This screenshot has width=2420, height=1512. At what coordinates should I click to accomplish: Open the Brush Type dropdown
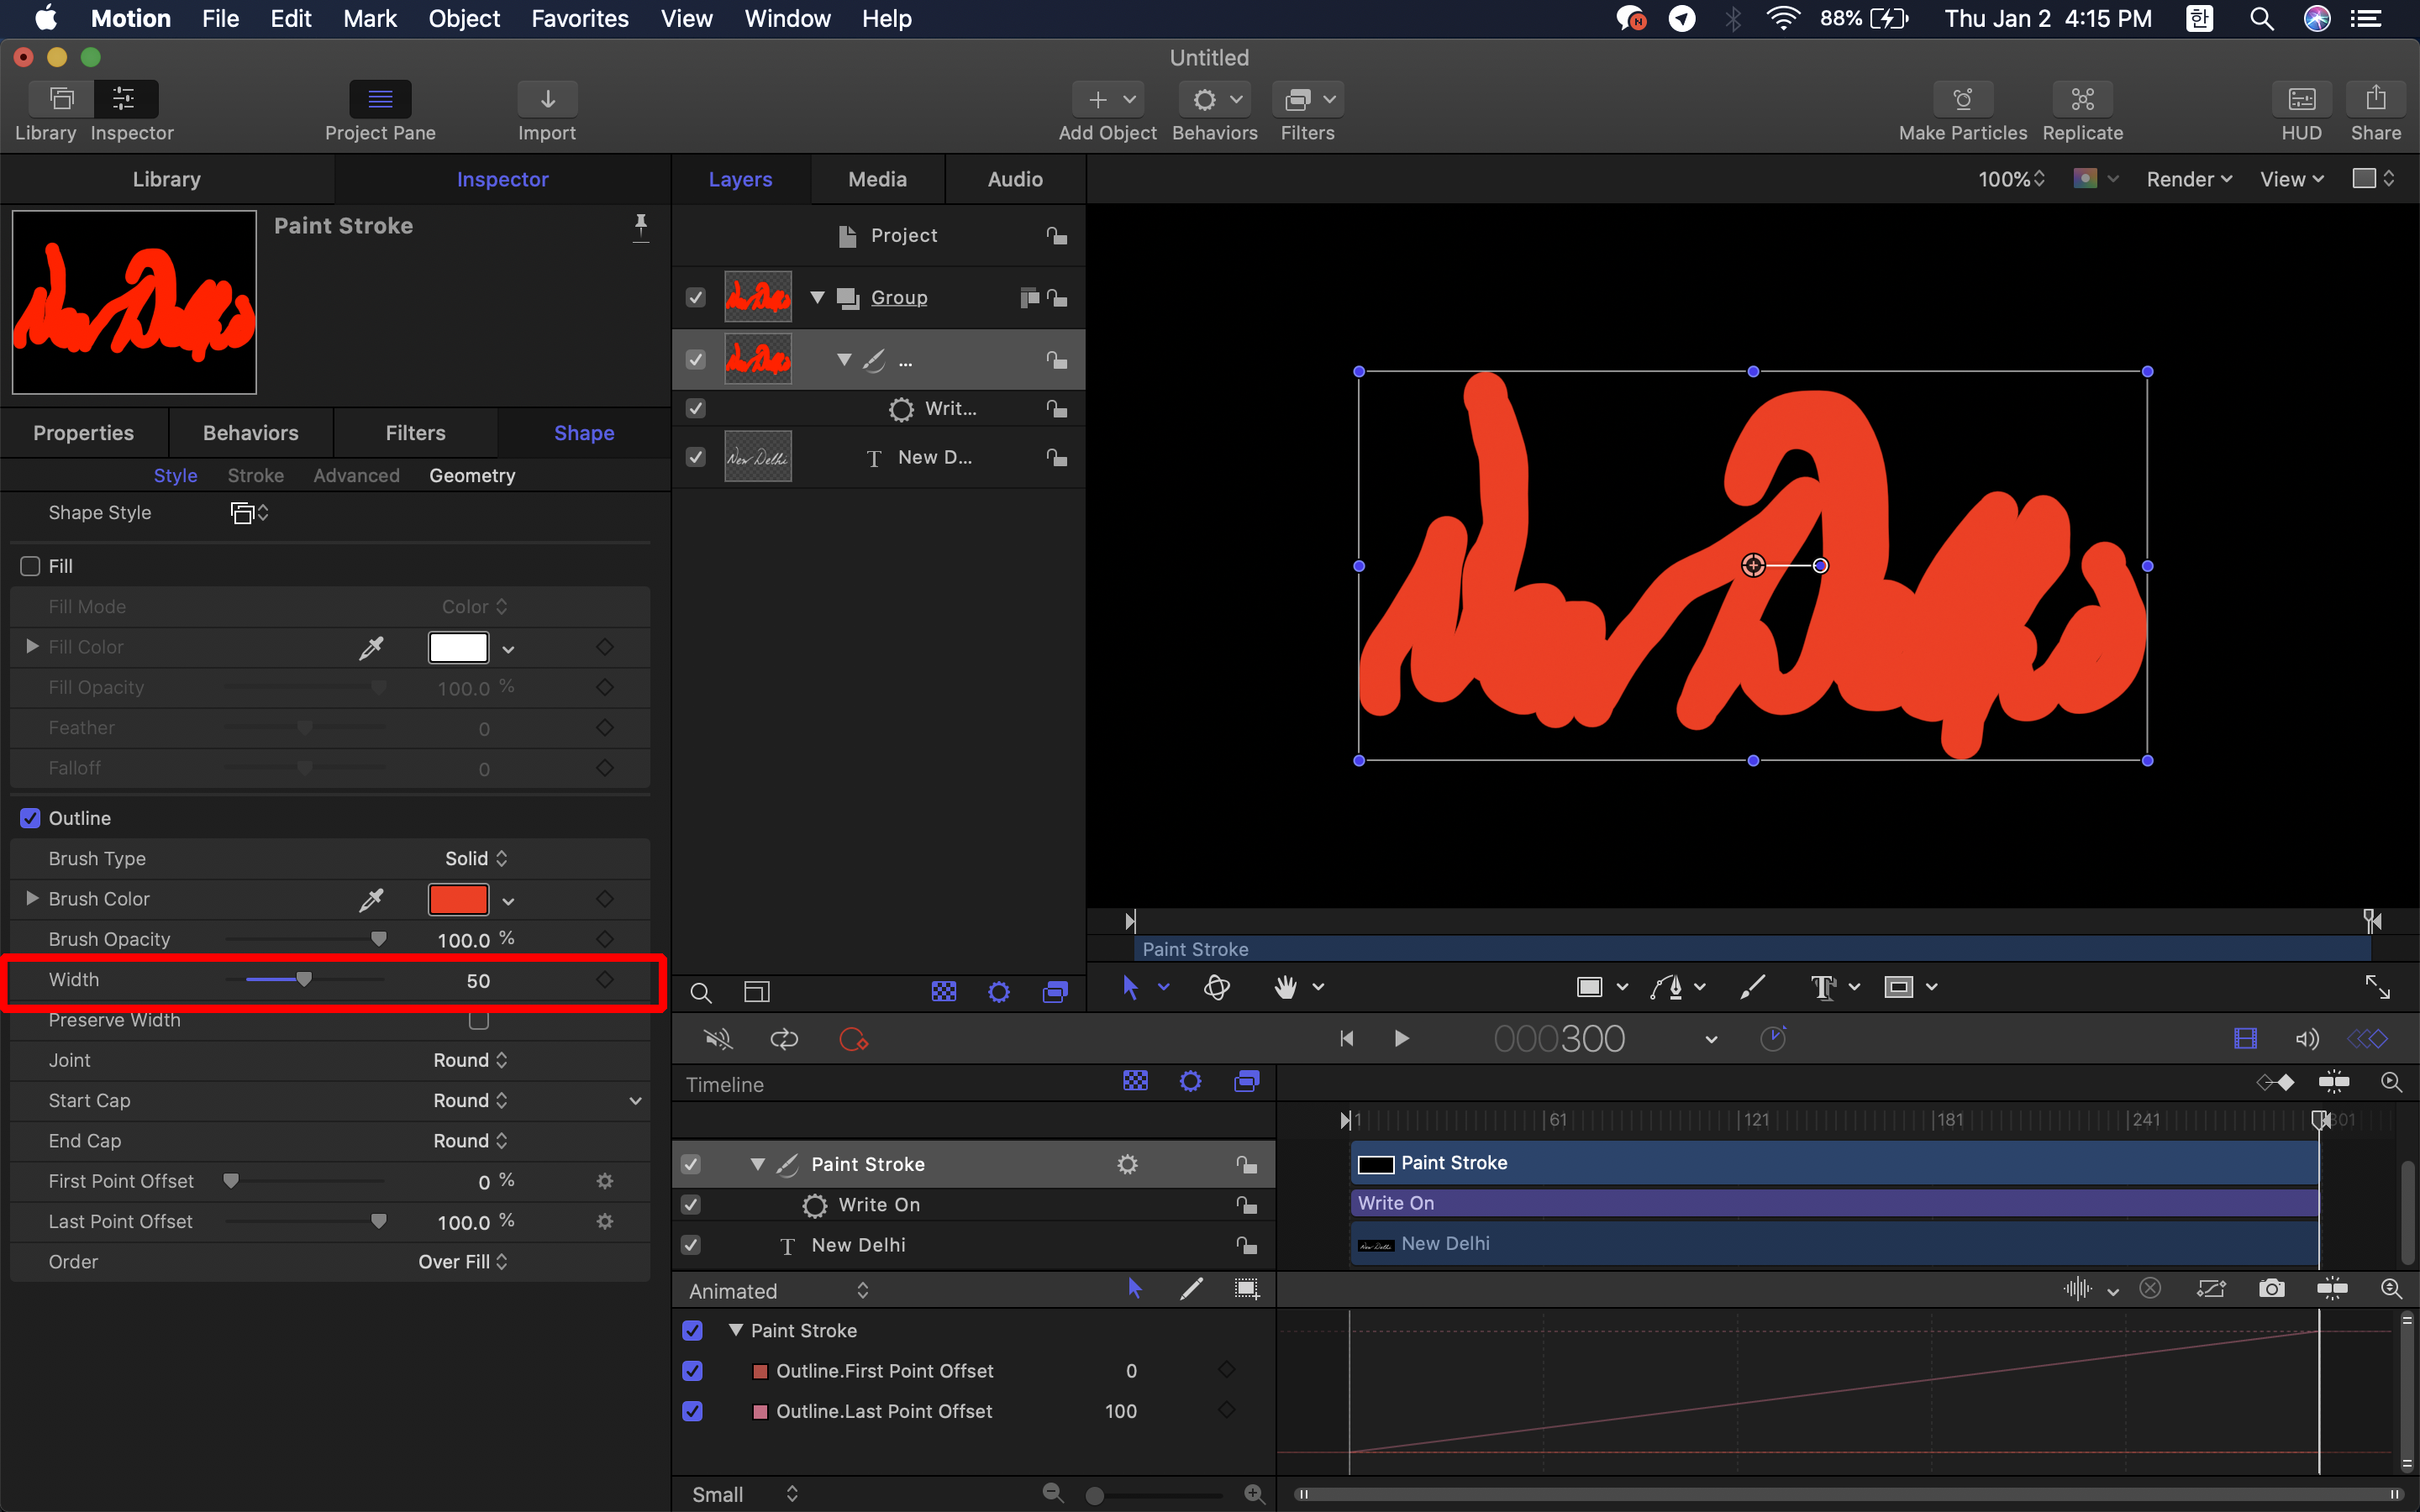(476, 858)
